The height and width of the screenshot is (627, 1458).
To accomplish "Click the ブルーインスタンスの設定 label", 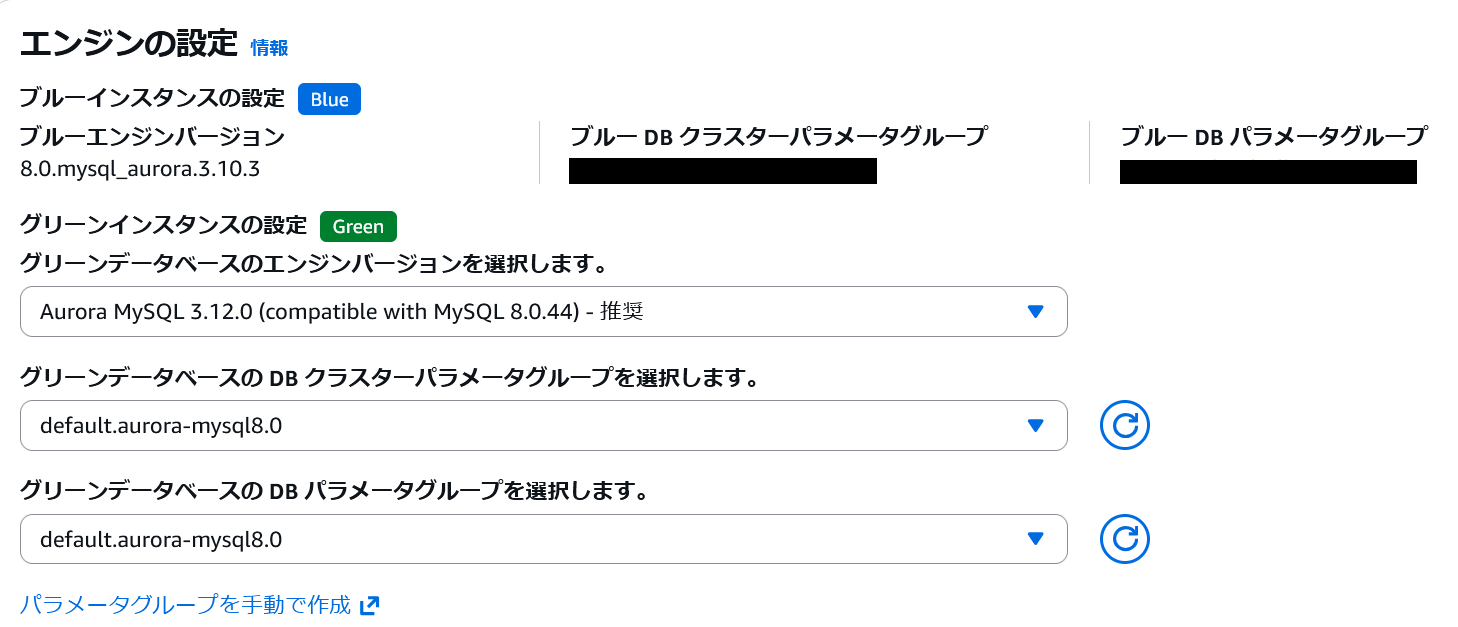I will pos(152,99).
